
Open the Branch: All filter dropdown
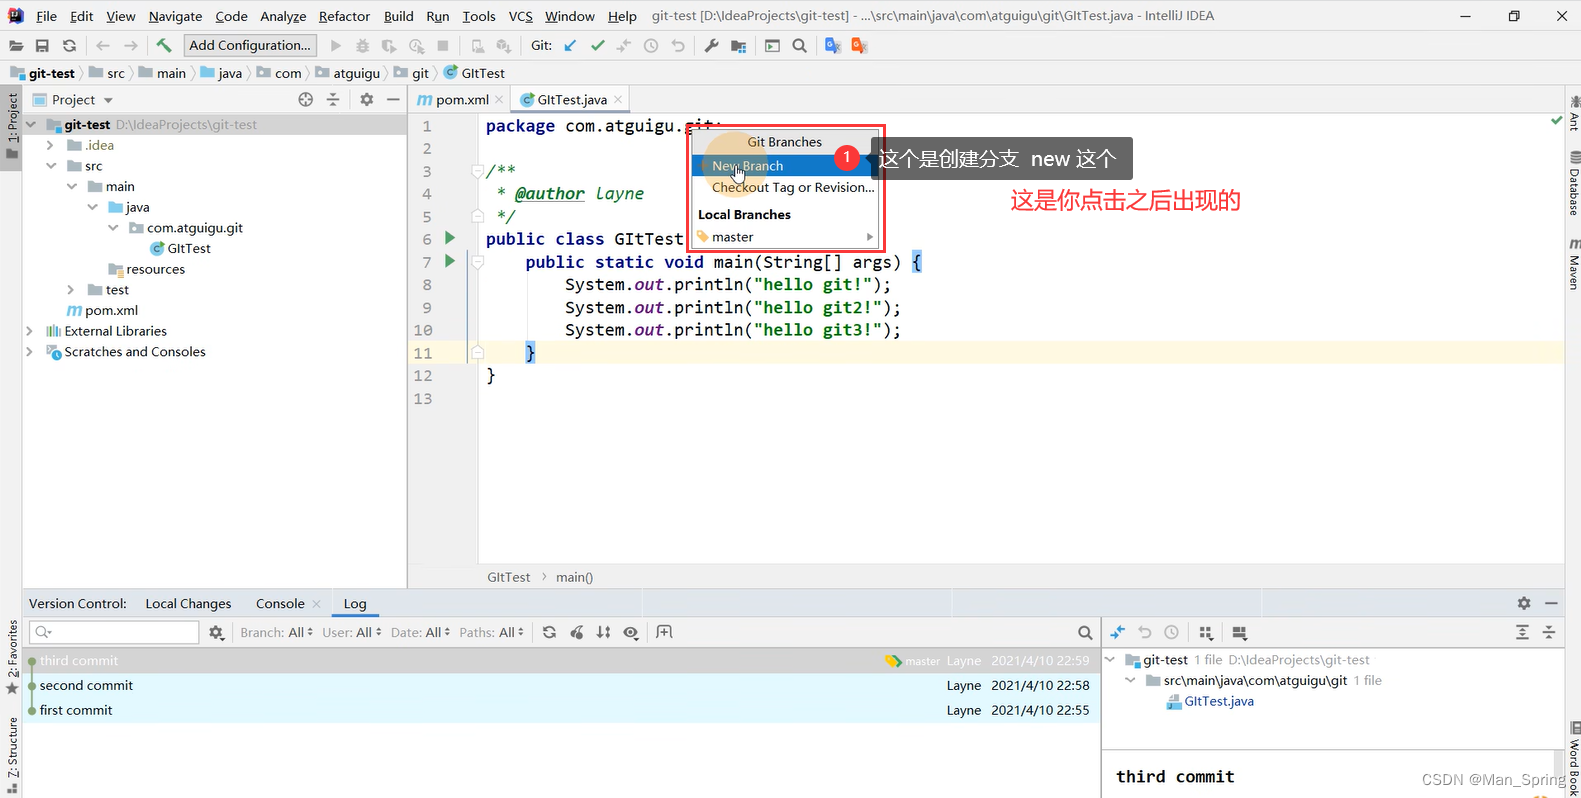(276, 632)
